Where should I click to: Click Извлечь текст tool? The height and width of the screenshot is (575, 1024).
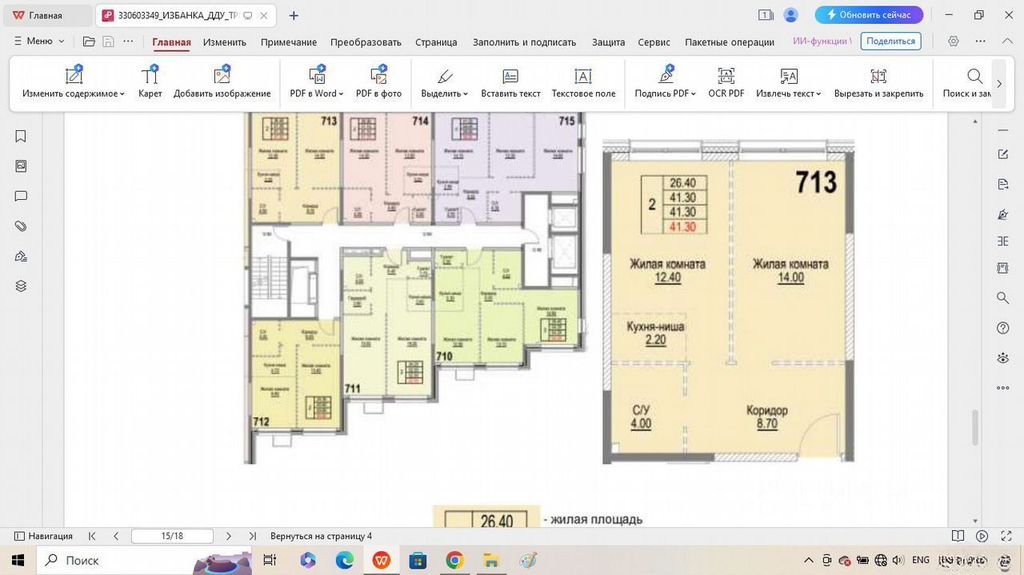tap(788, 82)
